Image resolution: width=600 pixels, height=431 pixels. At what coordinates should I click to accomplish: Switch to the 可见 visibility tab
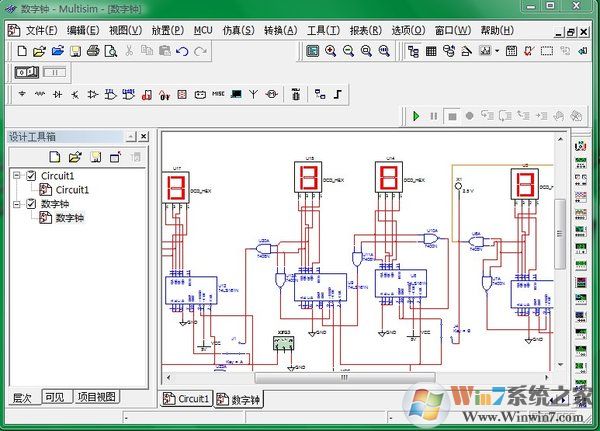click(x=55, y=397)
